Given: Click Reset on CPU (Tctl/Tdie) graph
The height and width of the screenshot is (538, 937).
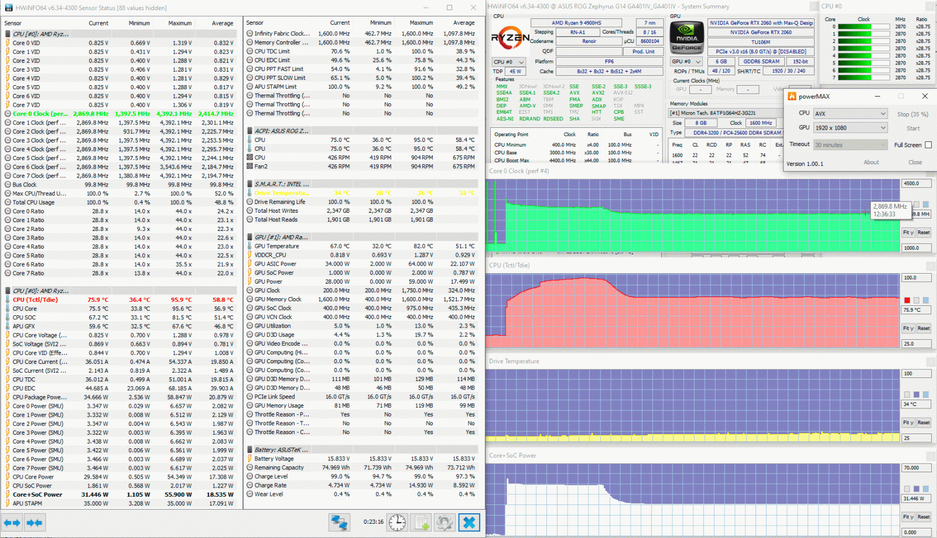Looking at the screenshot, I should (x=923, y=328).
